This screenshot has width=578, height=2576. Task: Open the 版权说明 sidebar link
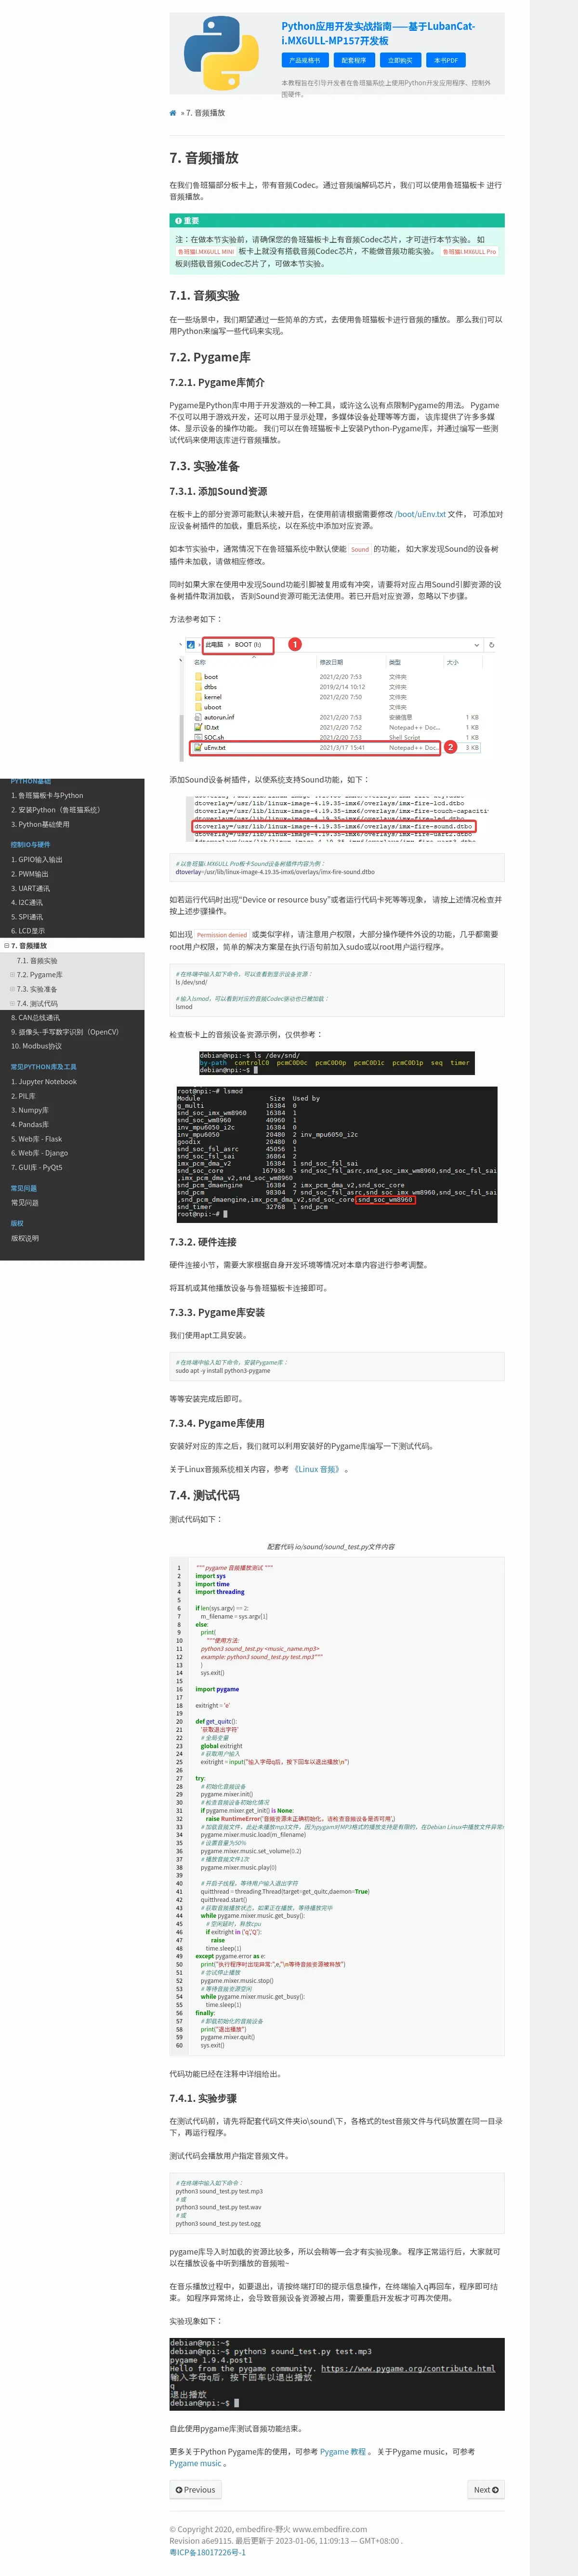(x=24, y=1238)
